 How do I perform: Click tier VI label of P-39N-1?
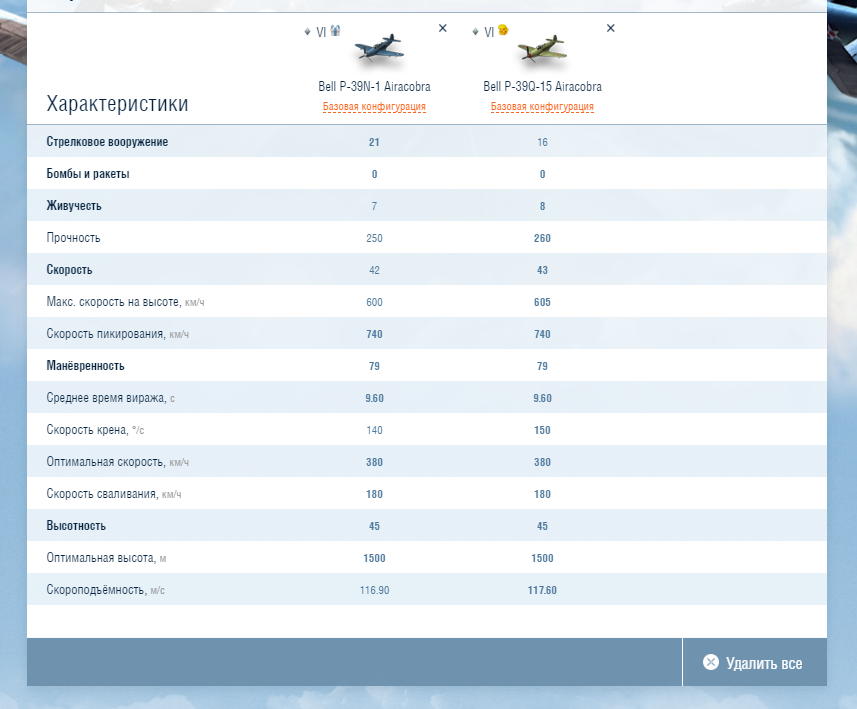pyautogui.click(x=321, y=32)
